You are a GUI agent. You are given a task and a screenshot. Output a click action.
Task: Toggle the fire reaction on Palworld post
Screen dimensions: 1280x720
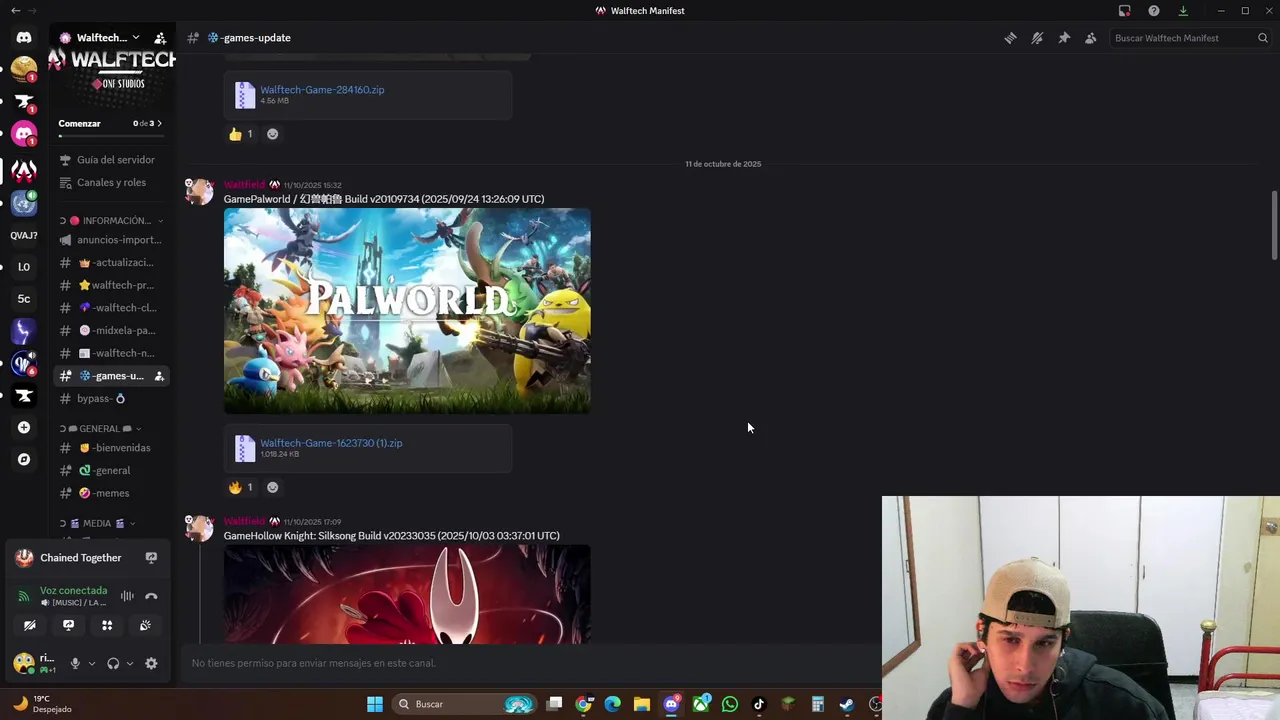240,487
